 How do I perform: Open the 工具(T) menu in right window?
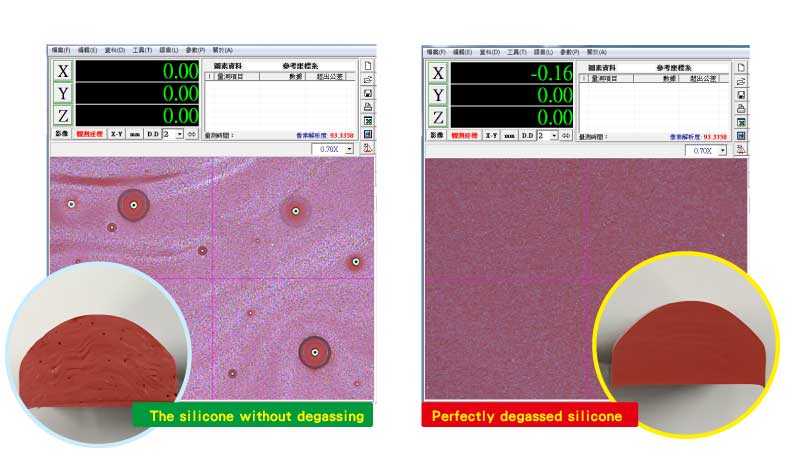coord(517,51)
